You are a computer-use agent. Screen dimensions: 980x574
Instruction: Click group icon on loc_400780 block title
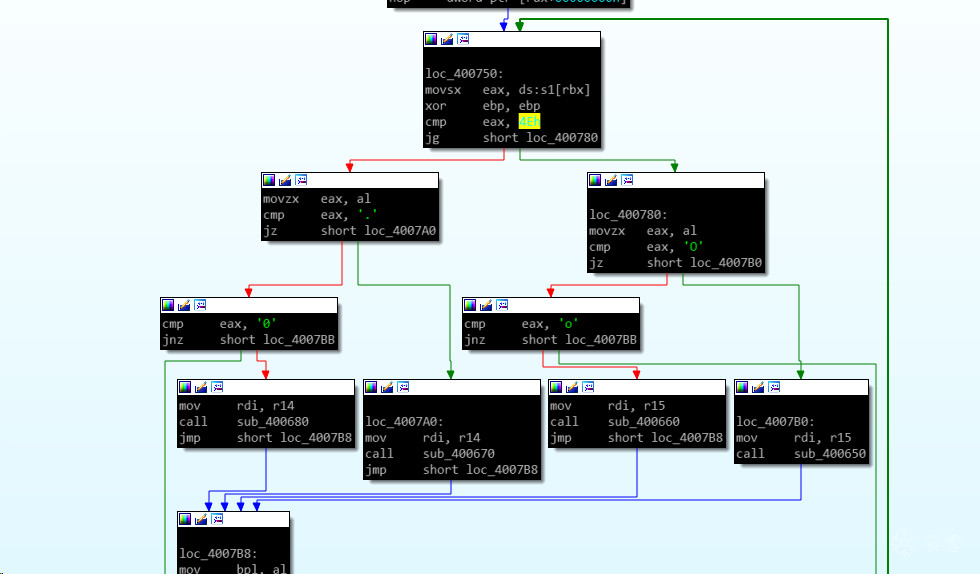(627, 180)
